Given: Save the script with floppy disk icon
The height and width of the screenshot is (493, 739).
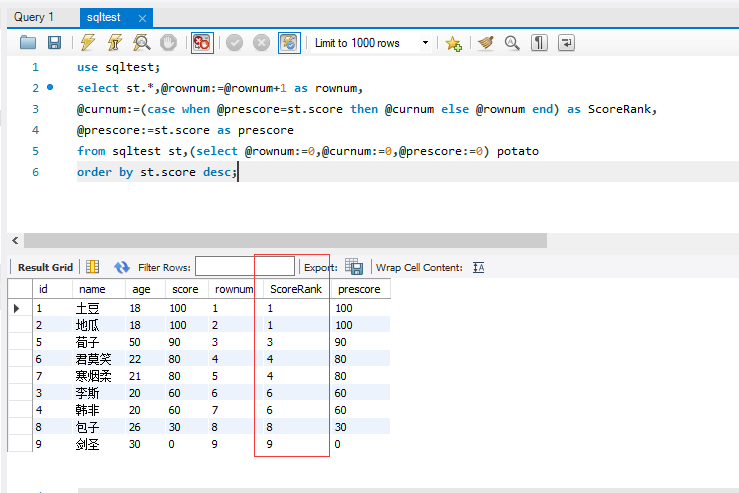Looking at the screenshot, I should click(x=55, y=43).
